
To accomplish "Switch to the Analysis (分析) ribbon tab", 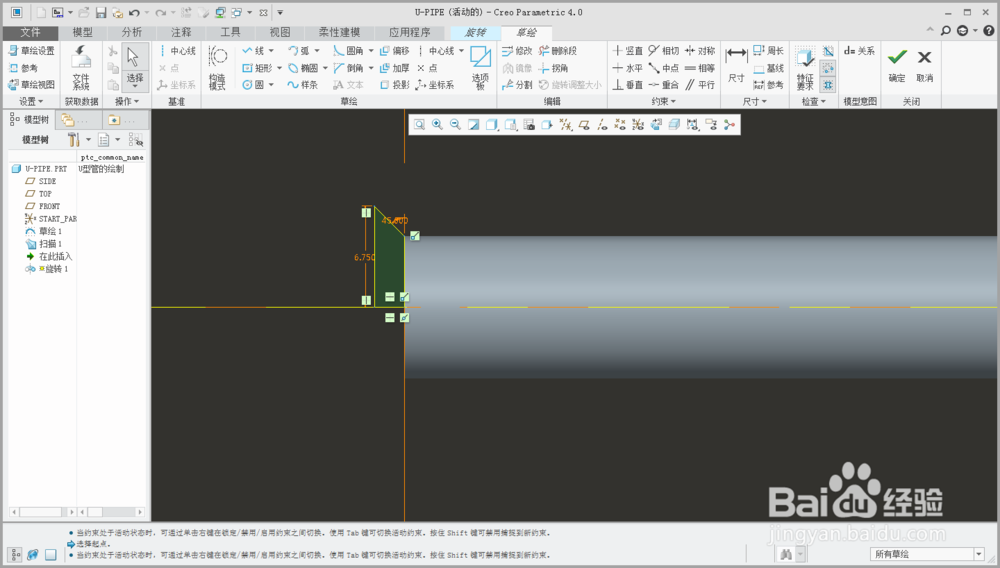I will 131,33.
